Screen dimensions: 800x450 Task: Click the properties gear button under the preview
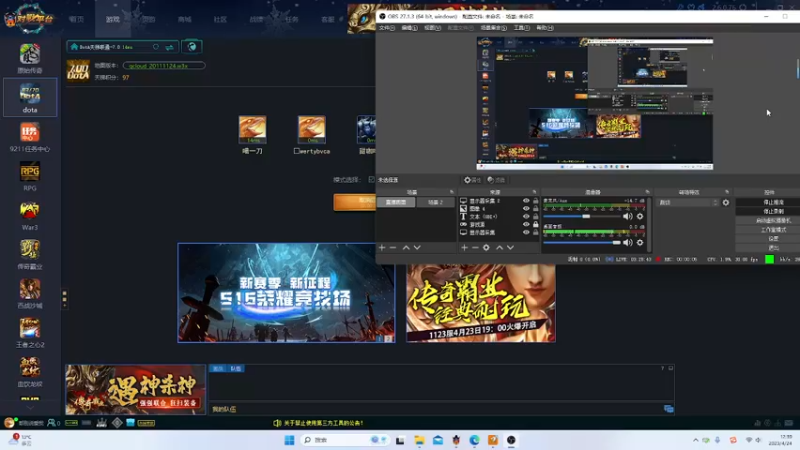(472, 180)
